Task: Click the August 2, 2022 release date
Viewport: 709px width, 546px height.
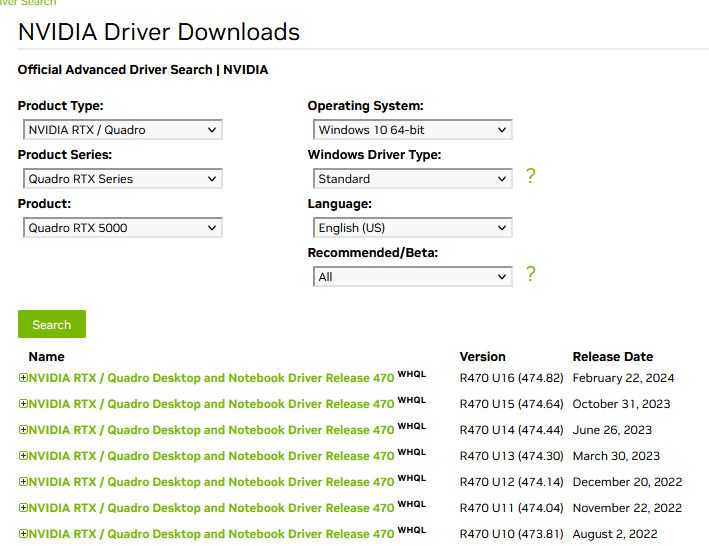Action: pyautogui.click(x=615, y=534)
